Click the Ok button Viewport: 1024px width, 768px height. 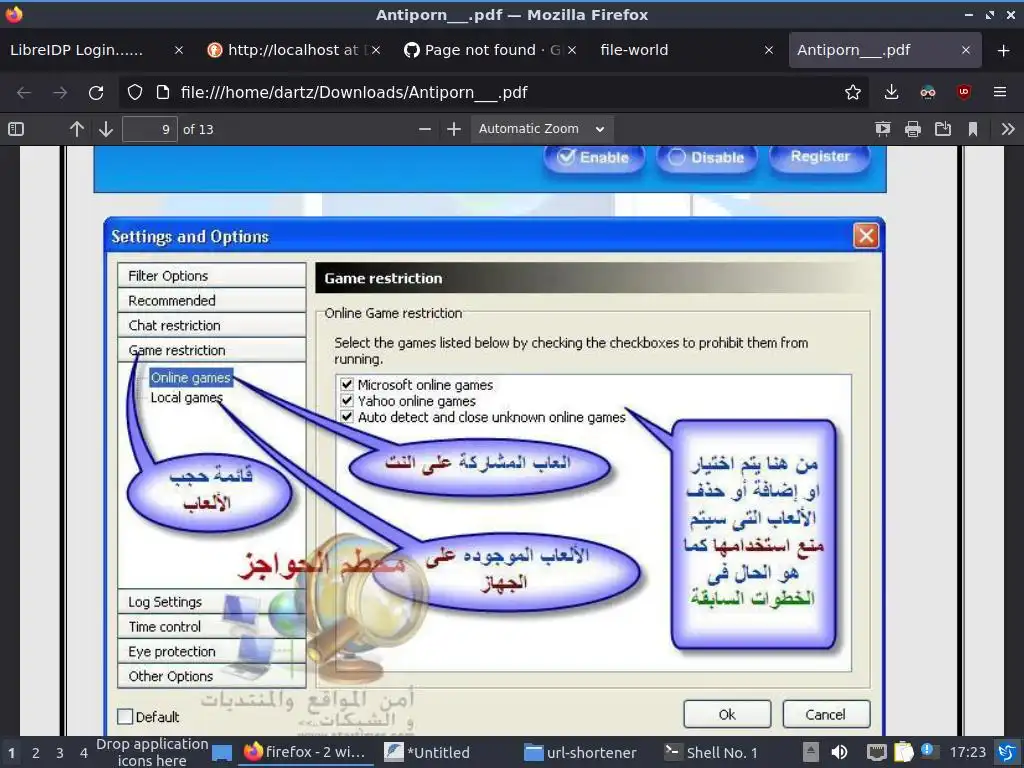pyautogui.click(x=727, y=714)
